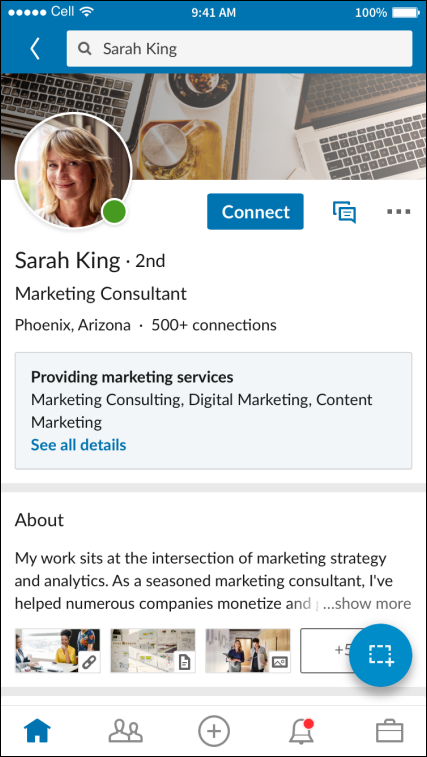
Task: Open the My Network people tab
Action: pos(126,731)
